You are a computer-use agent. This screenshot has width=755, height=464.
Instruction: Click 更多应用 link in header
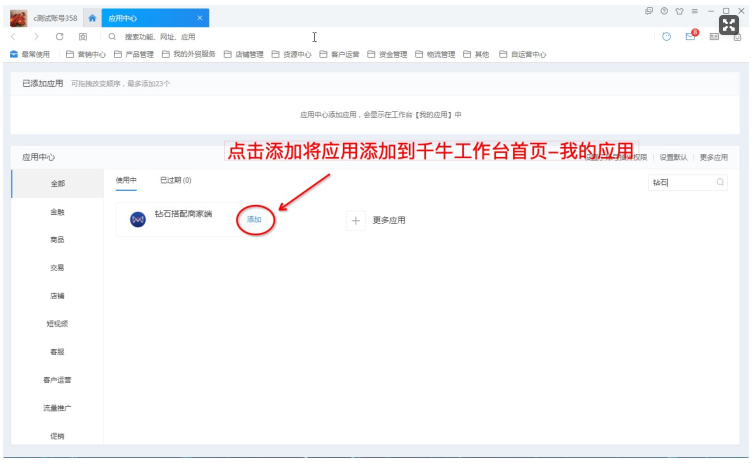pyautogui.click(x=714, y=157)
